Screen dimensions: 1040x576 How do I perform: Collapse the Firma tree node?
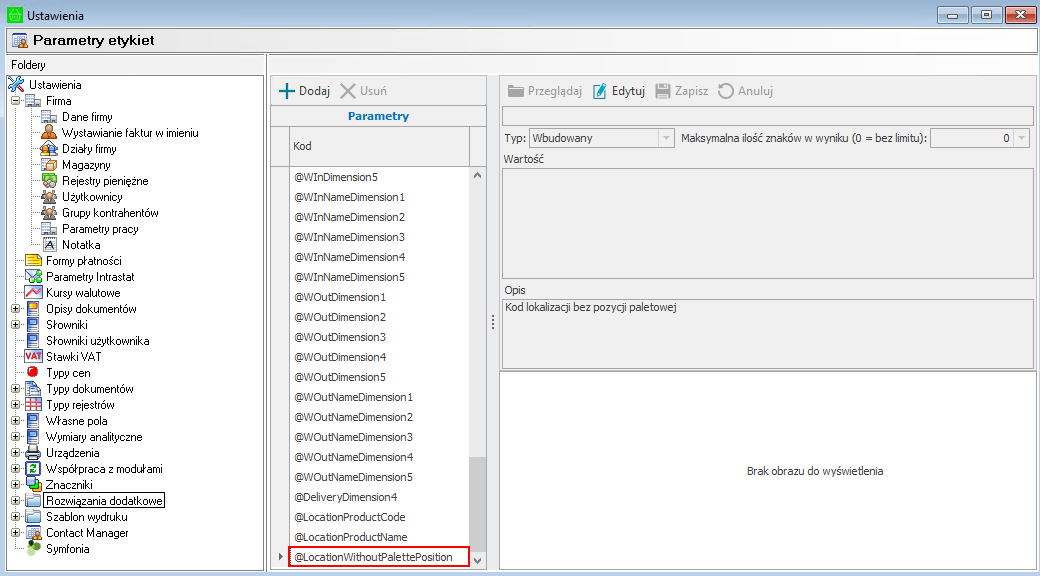(x=16, y=101)
